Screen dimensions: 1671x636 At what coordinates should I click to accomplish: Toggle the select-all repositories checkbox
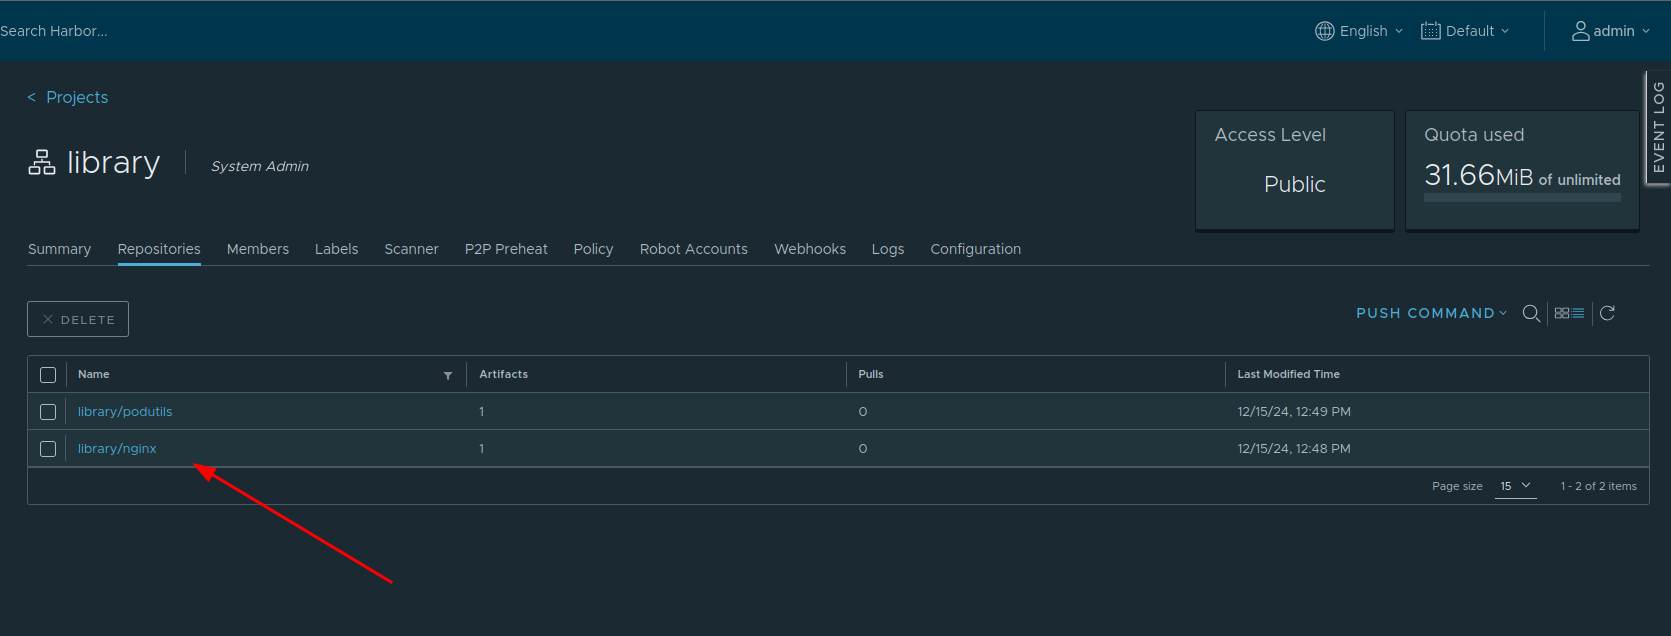48,375
